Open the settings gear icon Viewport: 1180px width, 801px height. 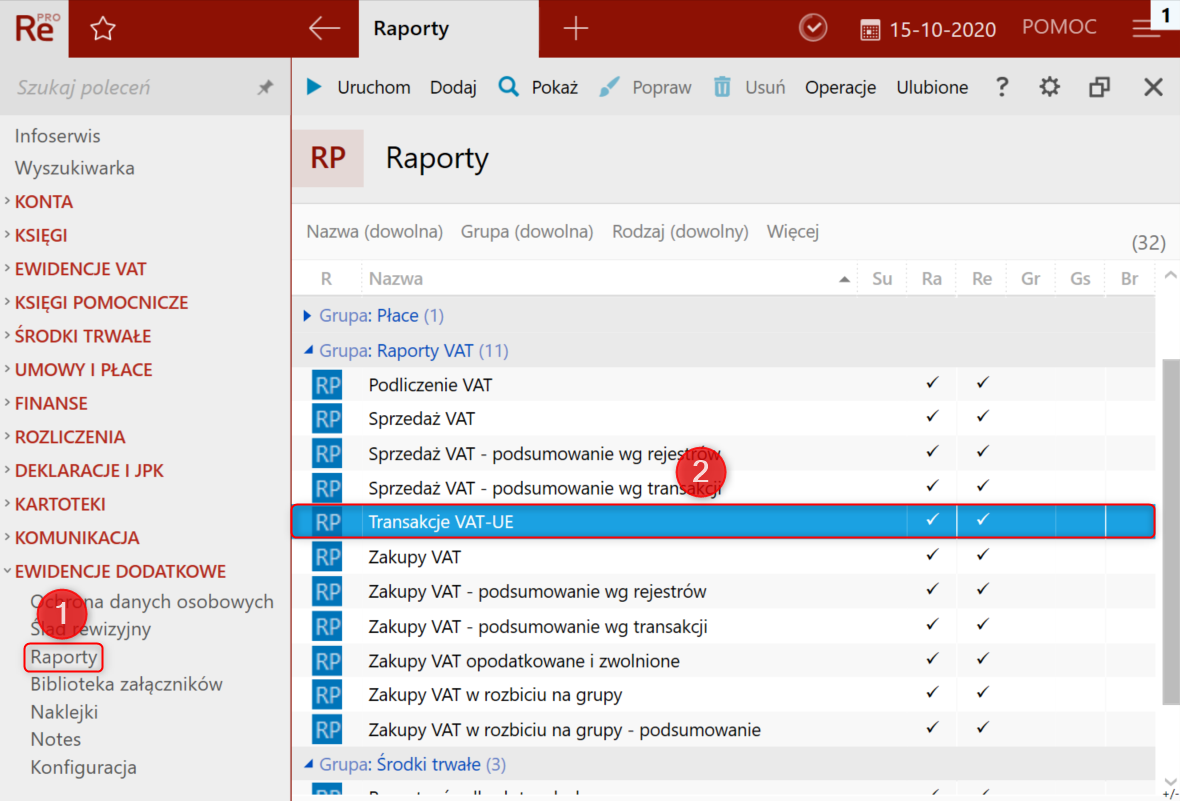coord(1049,87)
